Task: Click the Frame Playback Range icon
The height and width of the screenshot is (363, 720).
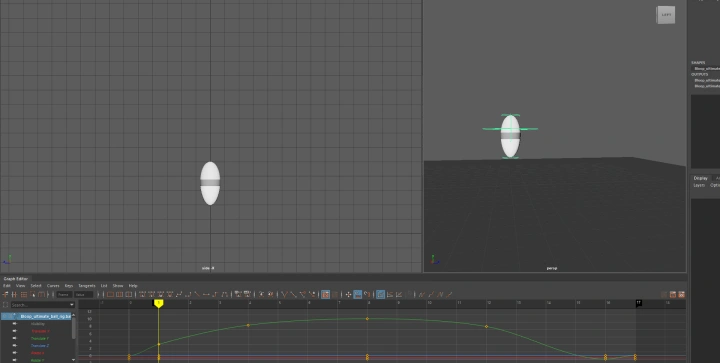Action: pyautogui.click(x=119, y=295)
